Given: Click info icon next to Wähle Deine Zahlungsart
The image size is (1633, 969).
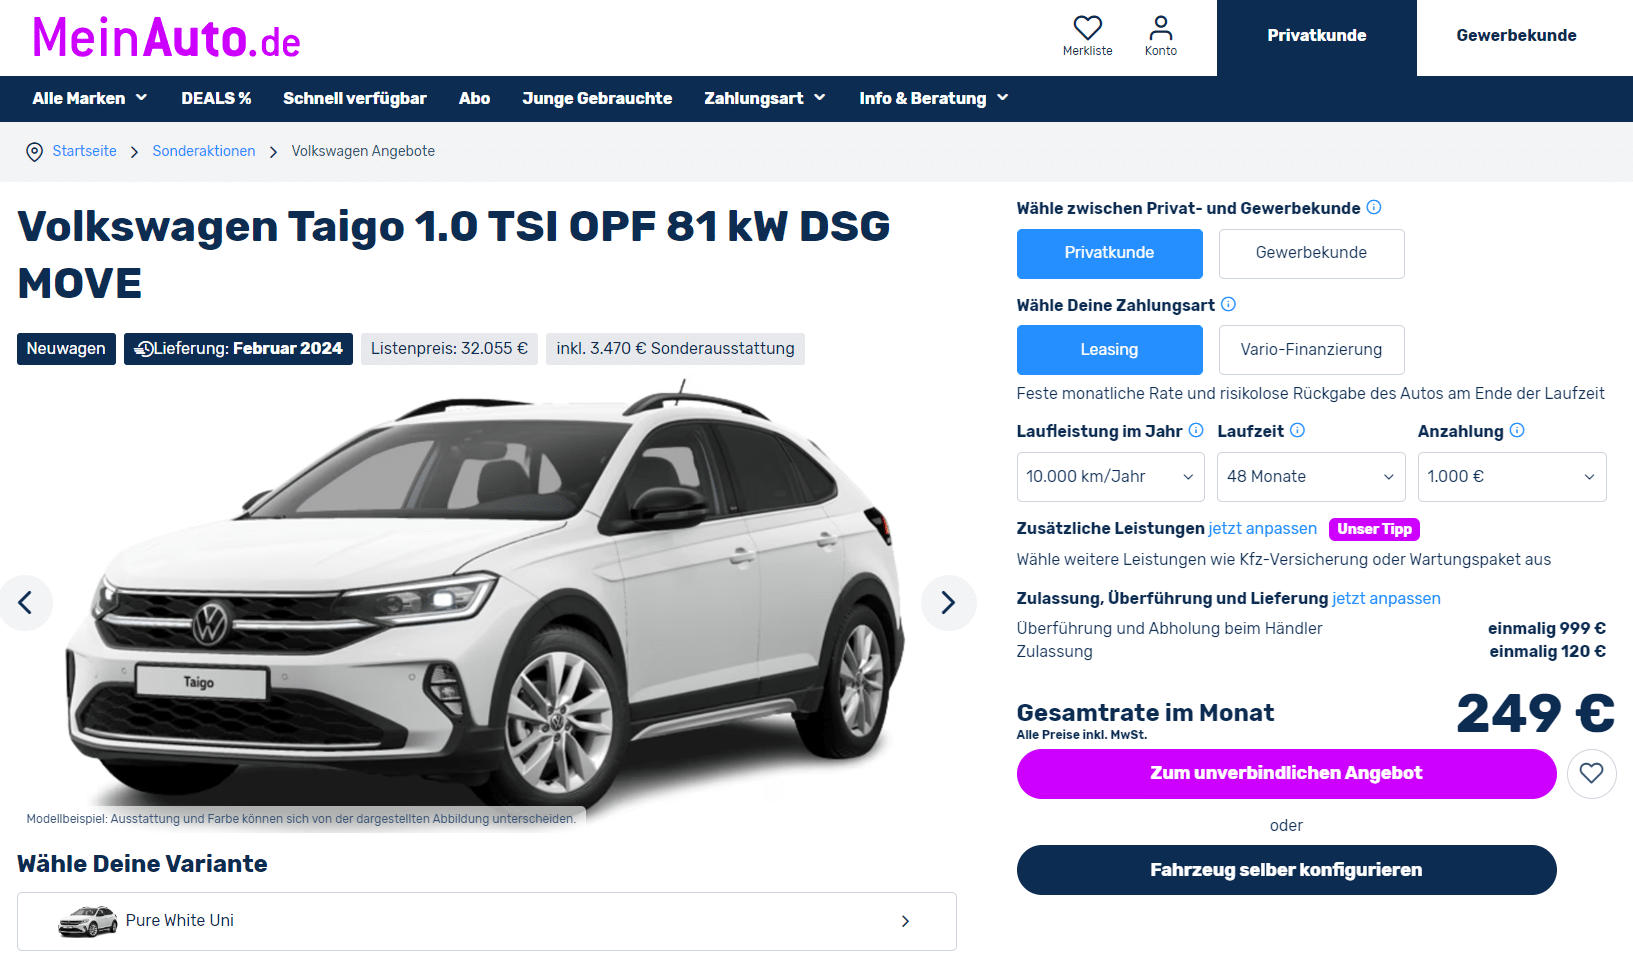Looking at the screenshot, I should click(1228, 304).
